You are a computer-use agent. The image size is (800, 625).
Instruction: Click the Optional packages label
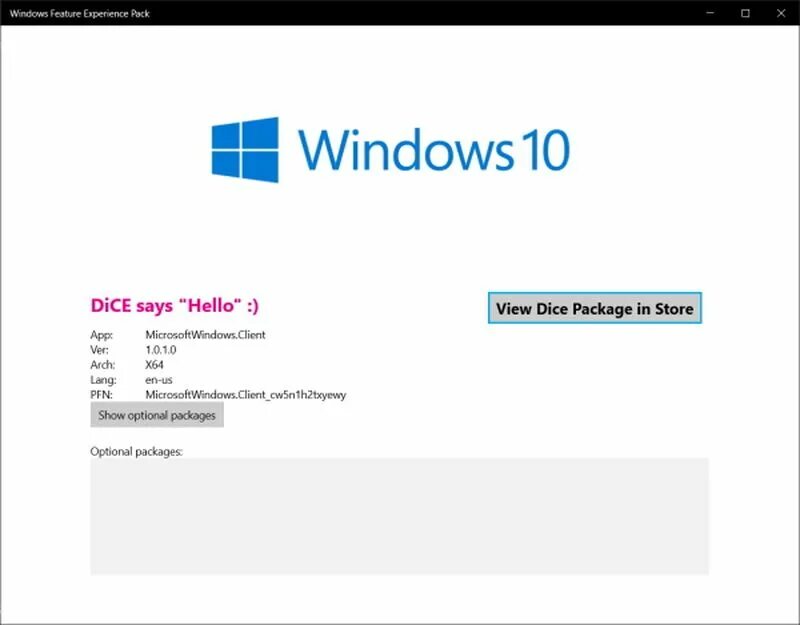point(136,452)
